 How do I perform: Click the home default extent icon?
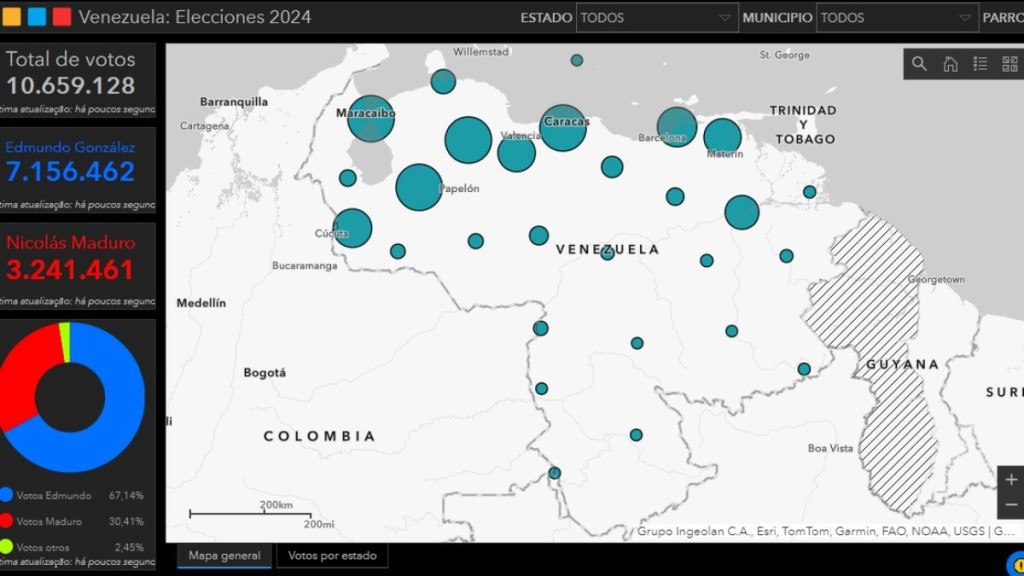(x=950, y=64)
